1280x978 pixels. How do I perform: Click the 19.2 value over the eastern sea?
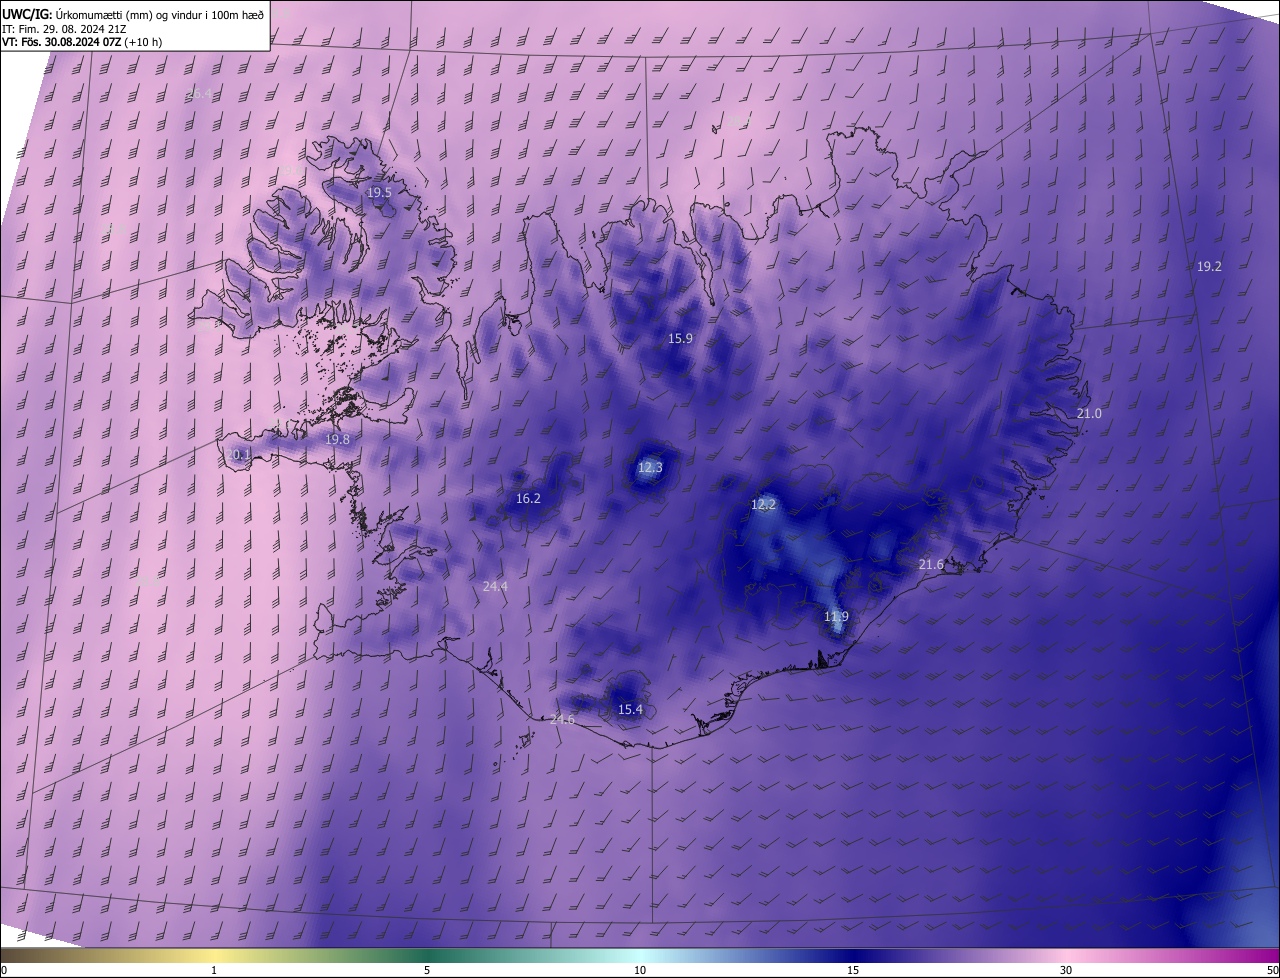[x=1209, y=267]
